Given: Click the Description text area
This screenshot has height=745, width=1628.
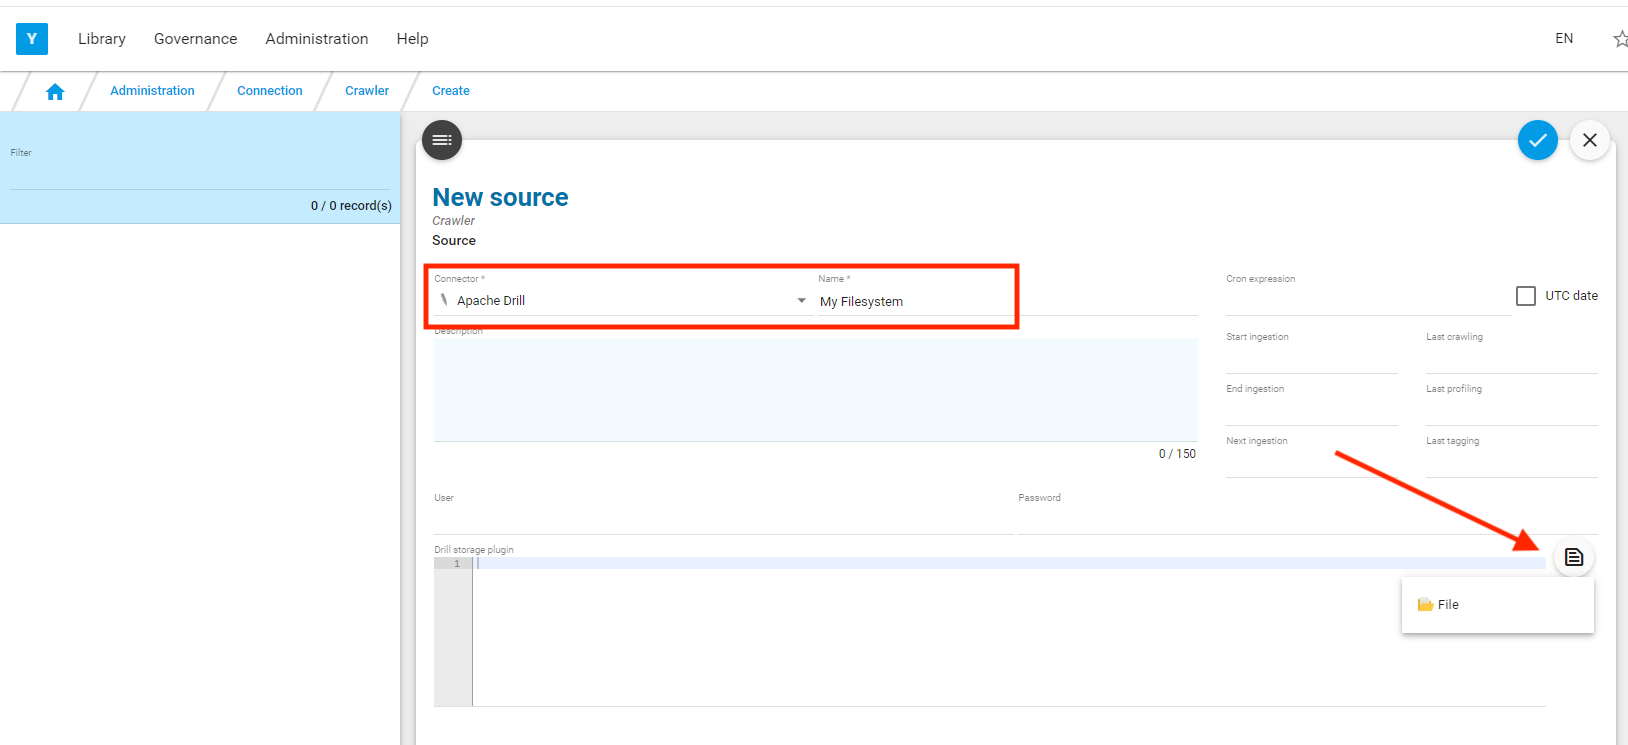Looking at the screenshot, I should (815, 390).
